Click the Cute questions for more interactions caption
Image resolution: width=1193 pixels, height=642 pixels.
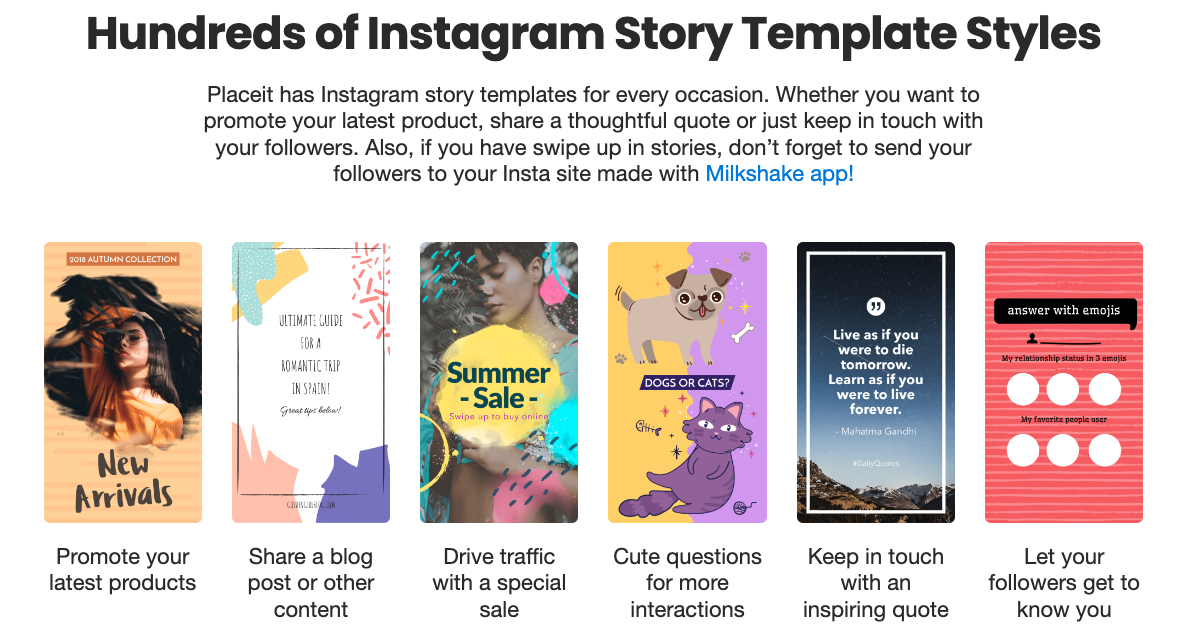click(x=687, y=583)
